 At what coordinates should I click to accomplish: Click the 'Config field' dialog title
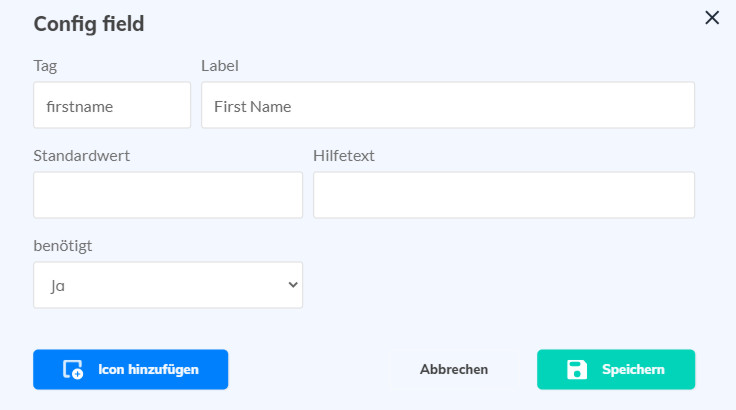coord(89,24)
